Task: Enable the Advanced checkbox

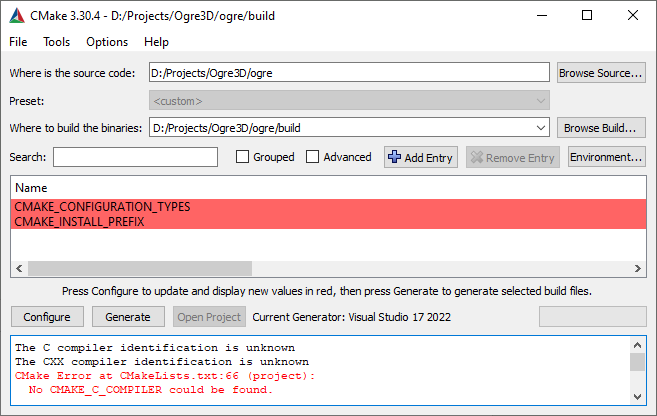Action: click(312, 157)
